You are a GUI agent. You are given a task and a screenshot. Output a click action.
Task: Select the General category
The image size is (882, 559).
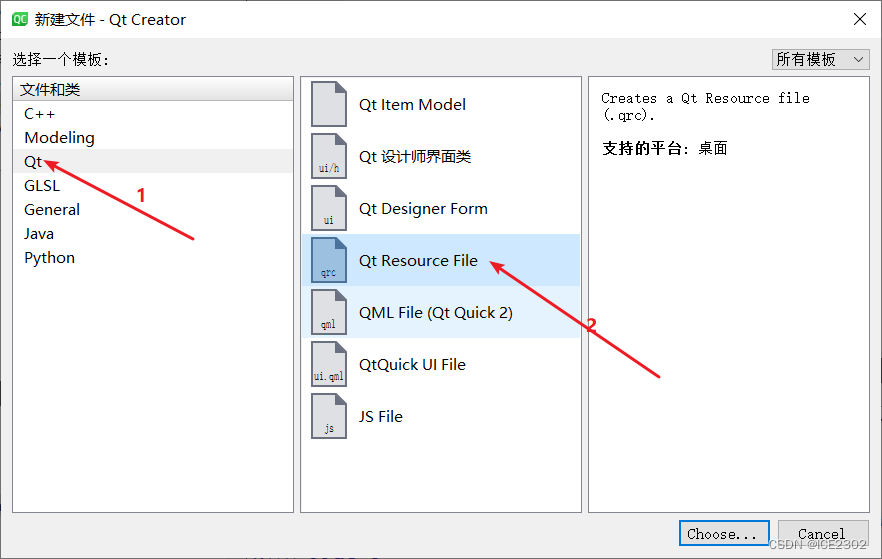click(x=153, y=210)
